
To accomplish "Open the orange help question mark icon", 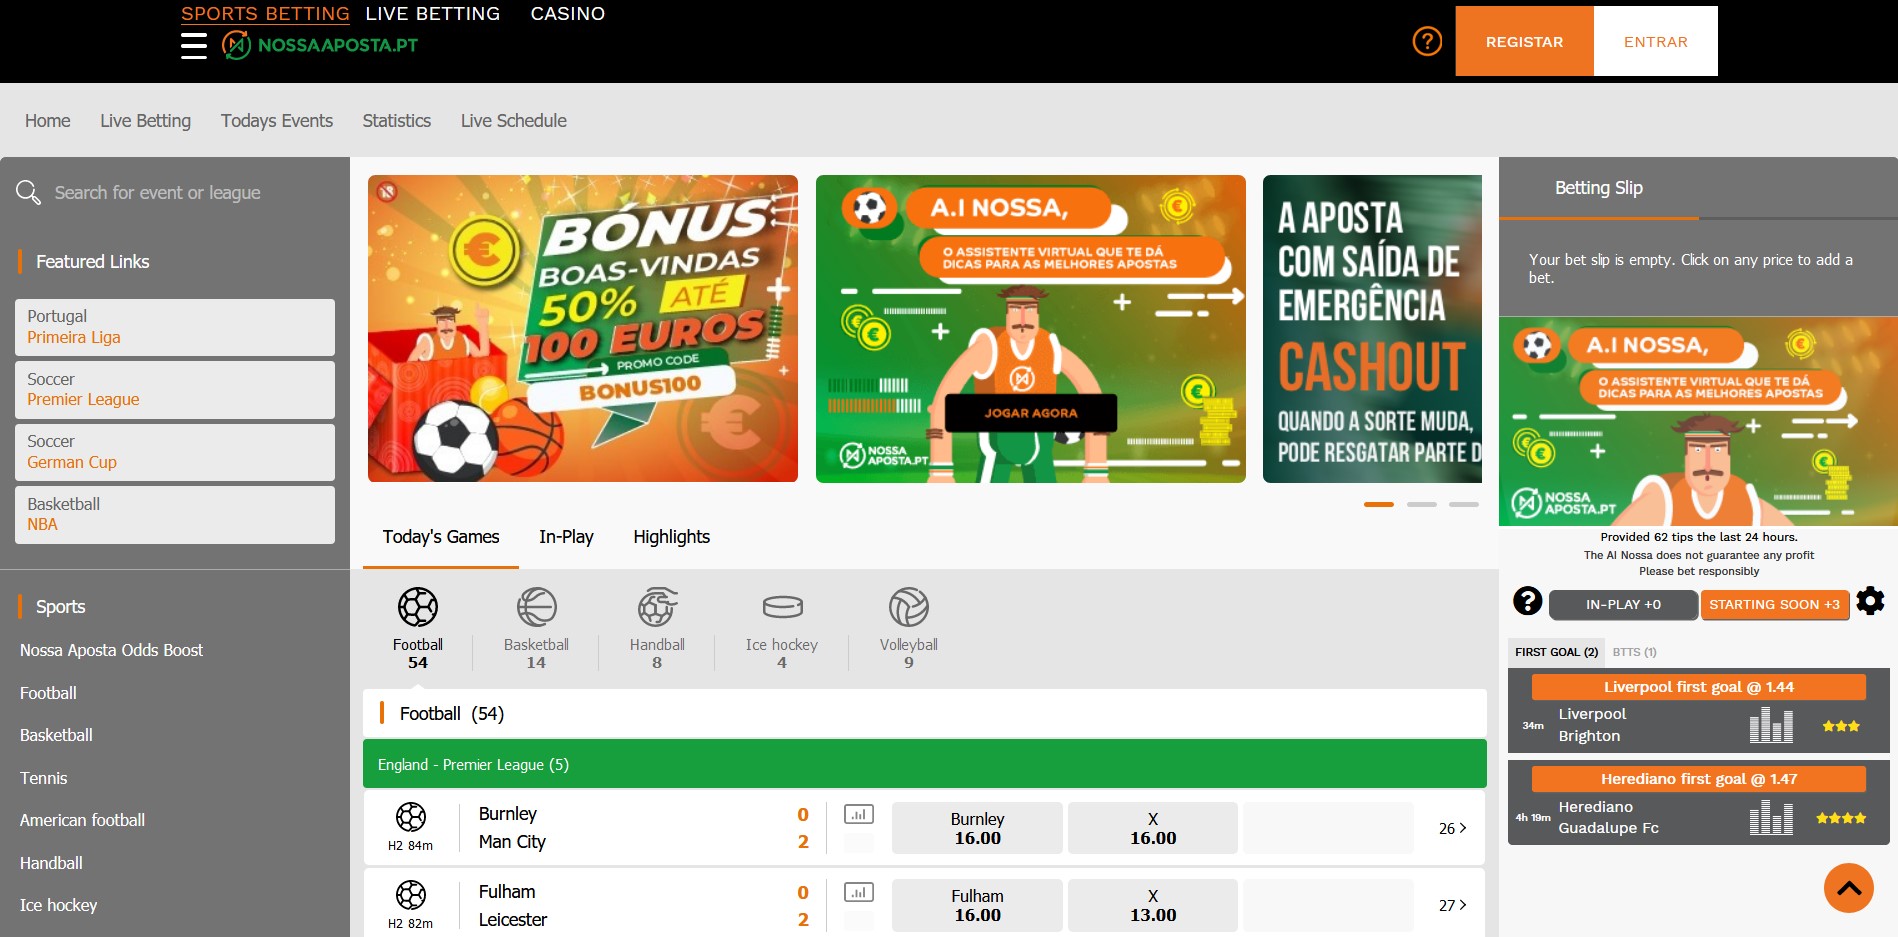I will tap(1427, 41).
